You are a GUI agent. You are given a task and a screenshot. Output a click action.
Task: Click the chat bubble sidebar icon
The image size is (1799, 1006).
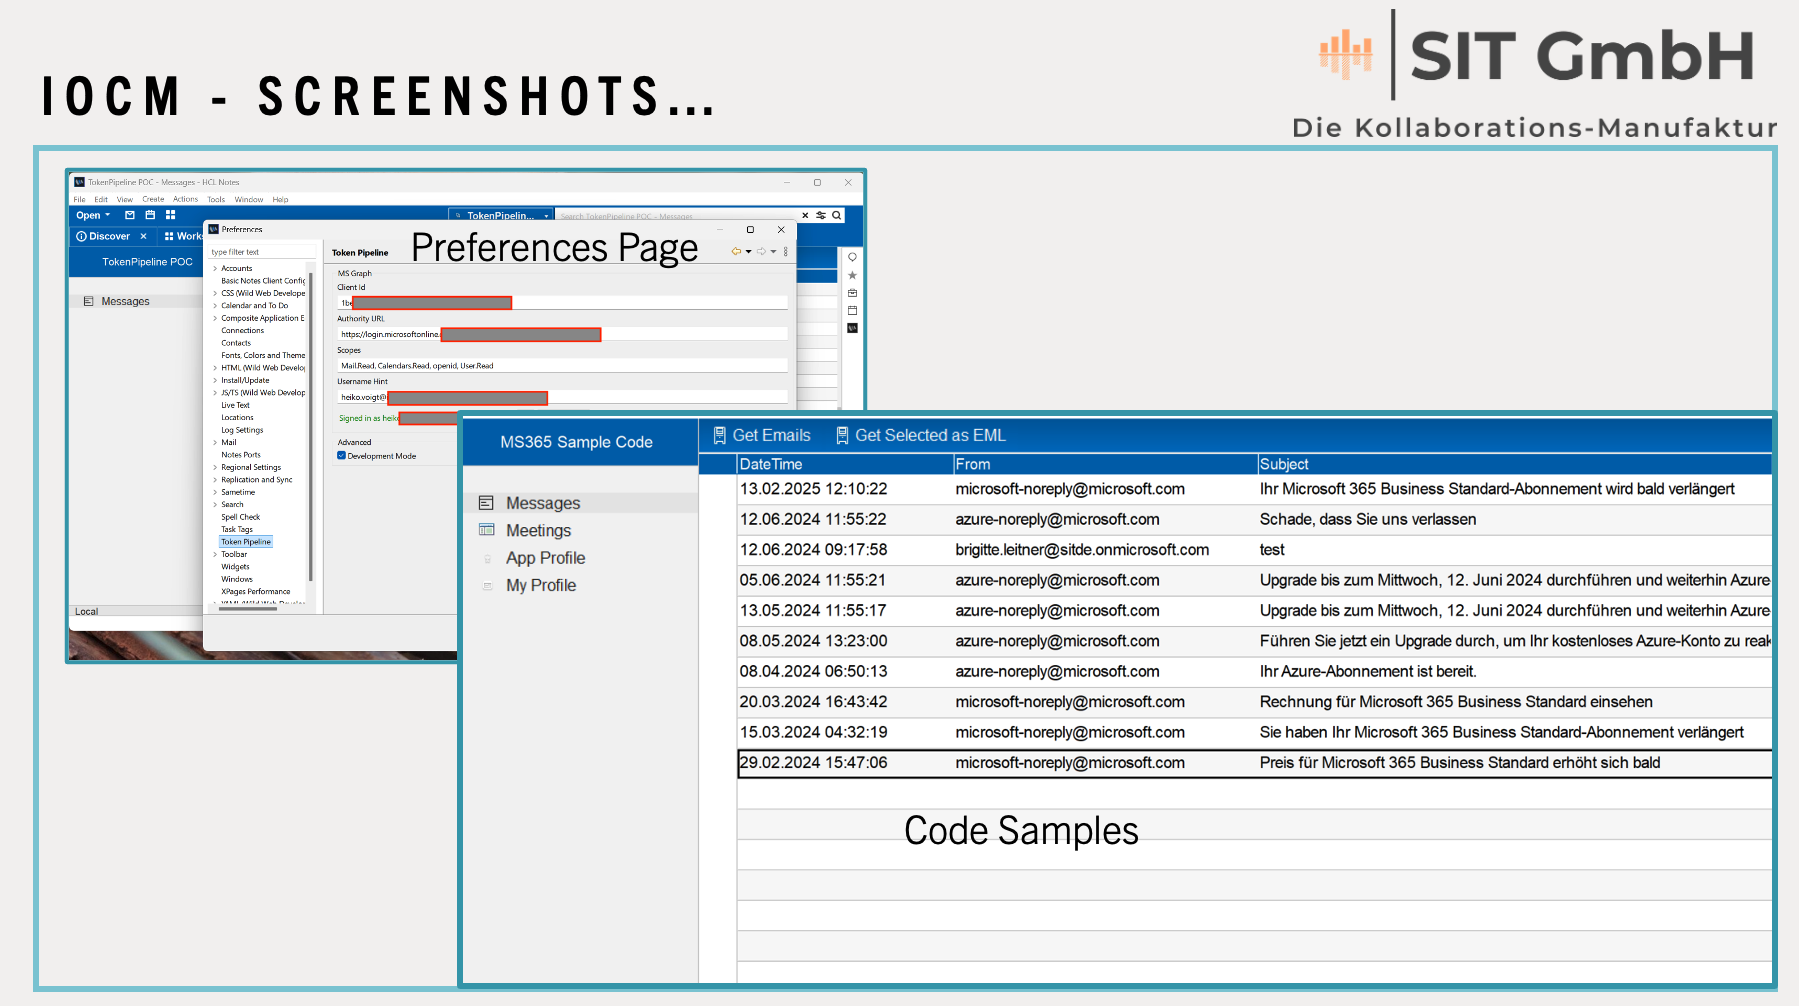coord(852,257)
